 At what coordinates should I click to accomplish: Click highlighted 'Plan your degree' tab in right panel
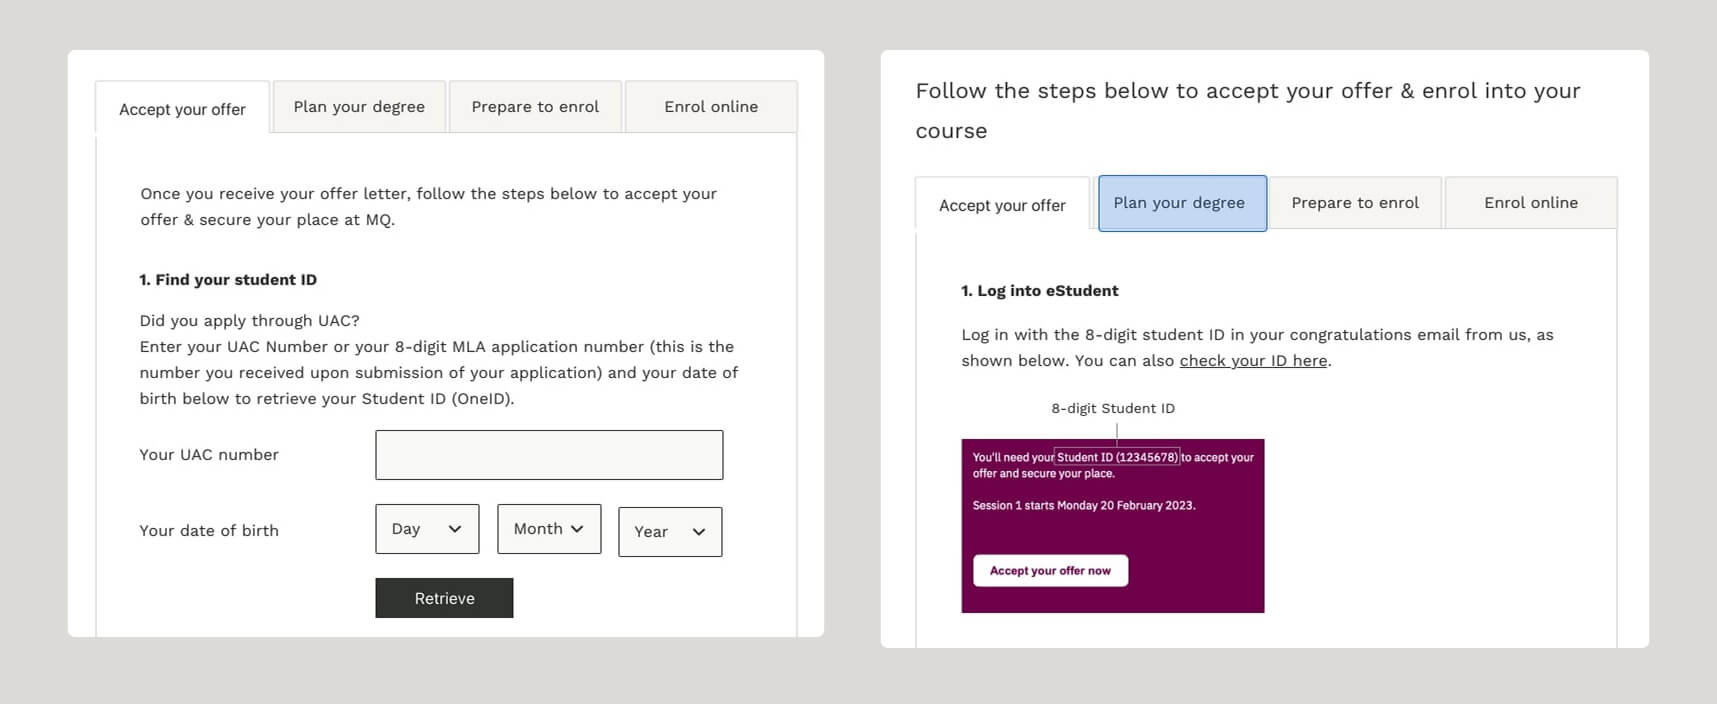click(x=1180, y=203)
